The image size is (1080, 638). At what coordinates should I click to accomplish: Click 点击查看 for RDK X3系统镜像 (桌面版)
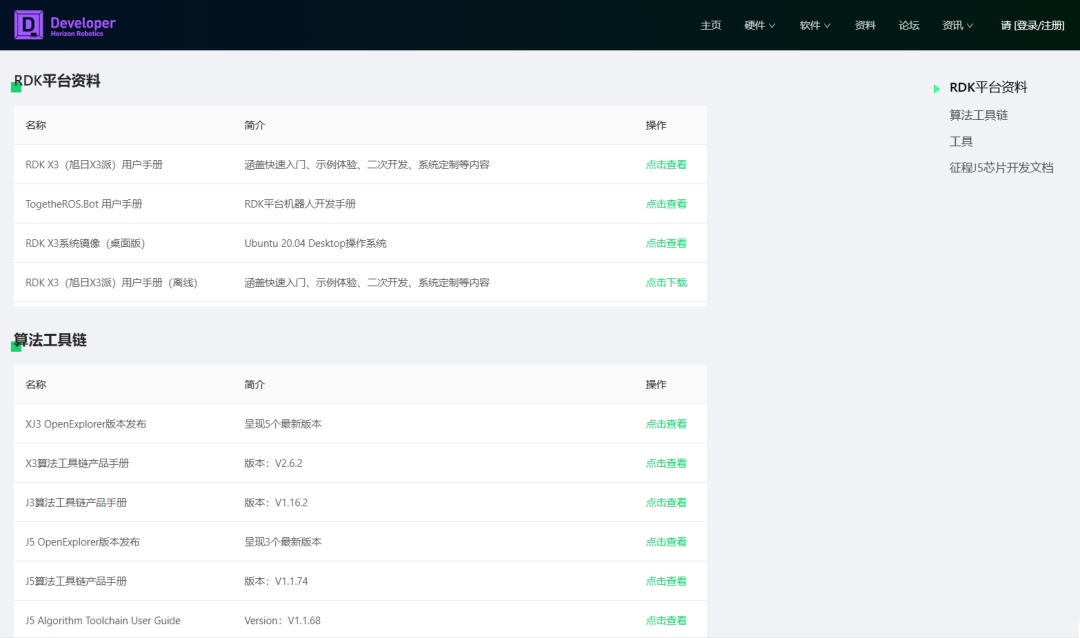666,243
